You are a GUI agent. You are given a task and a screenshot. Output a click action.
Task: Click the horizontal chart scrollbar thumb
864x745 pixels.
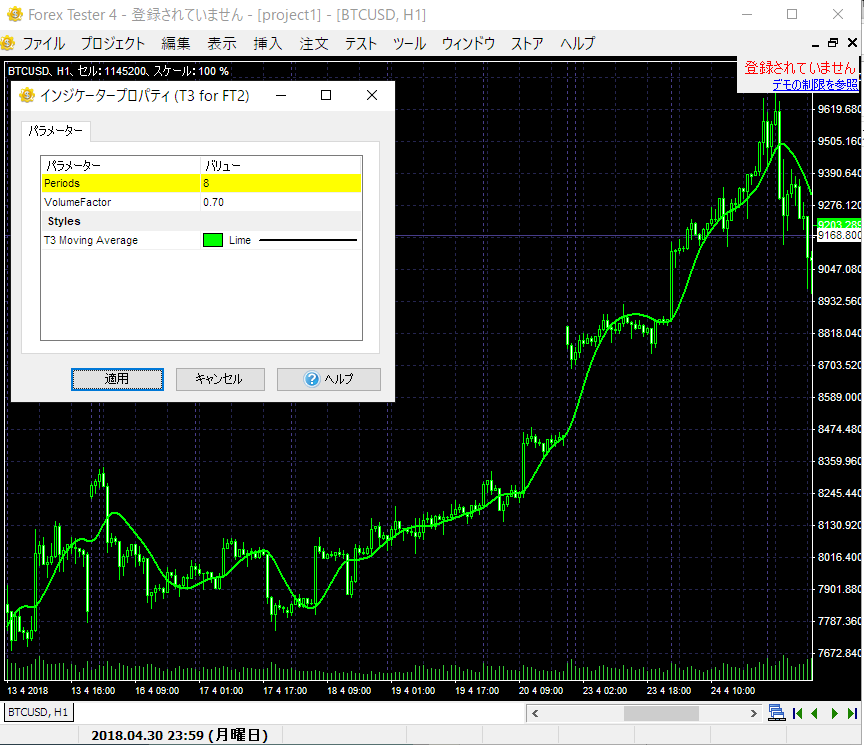click(661, 714)
